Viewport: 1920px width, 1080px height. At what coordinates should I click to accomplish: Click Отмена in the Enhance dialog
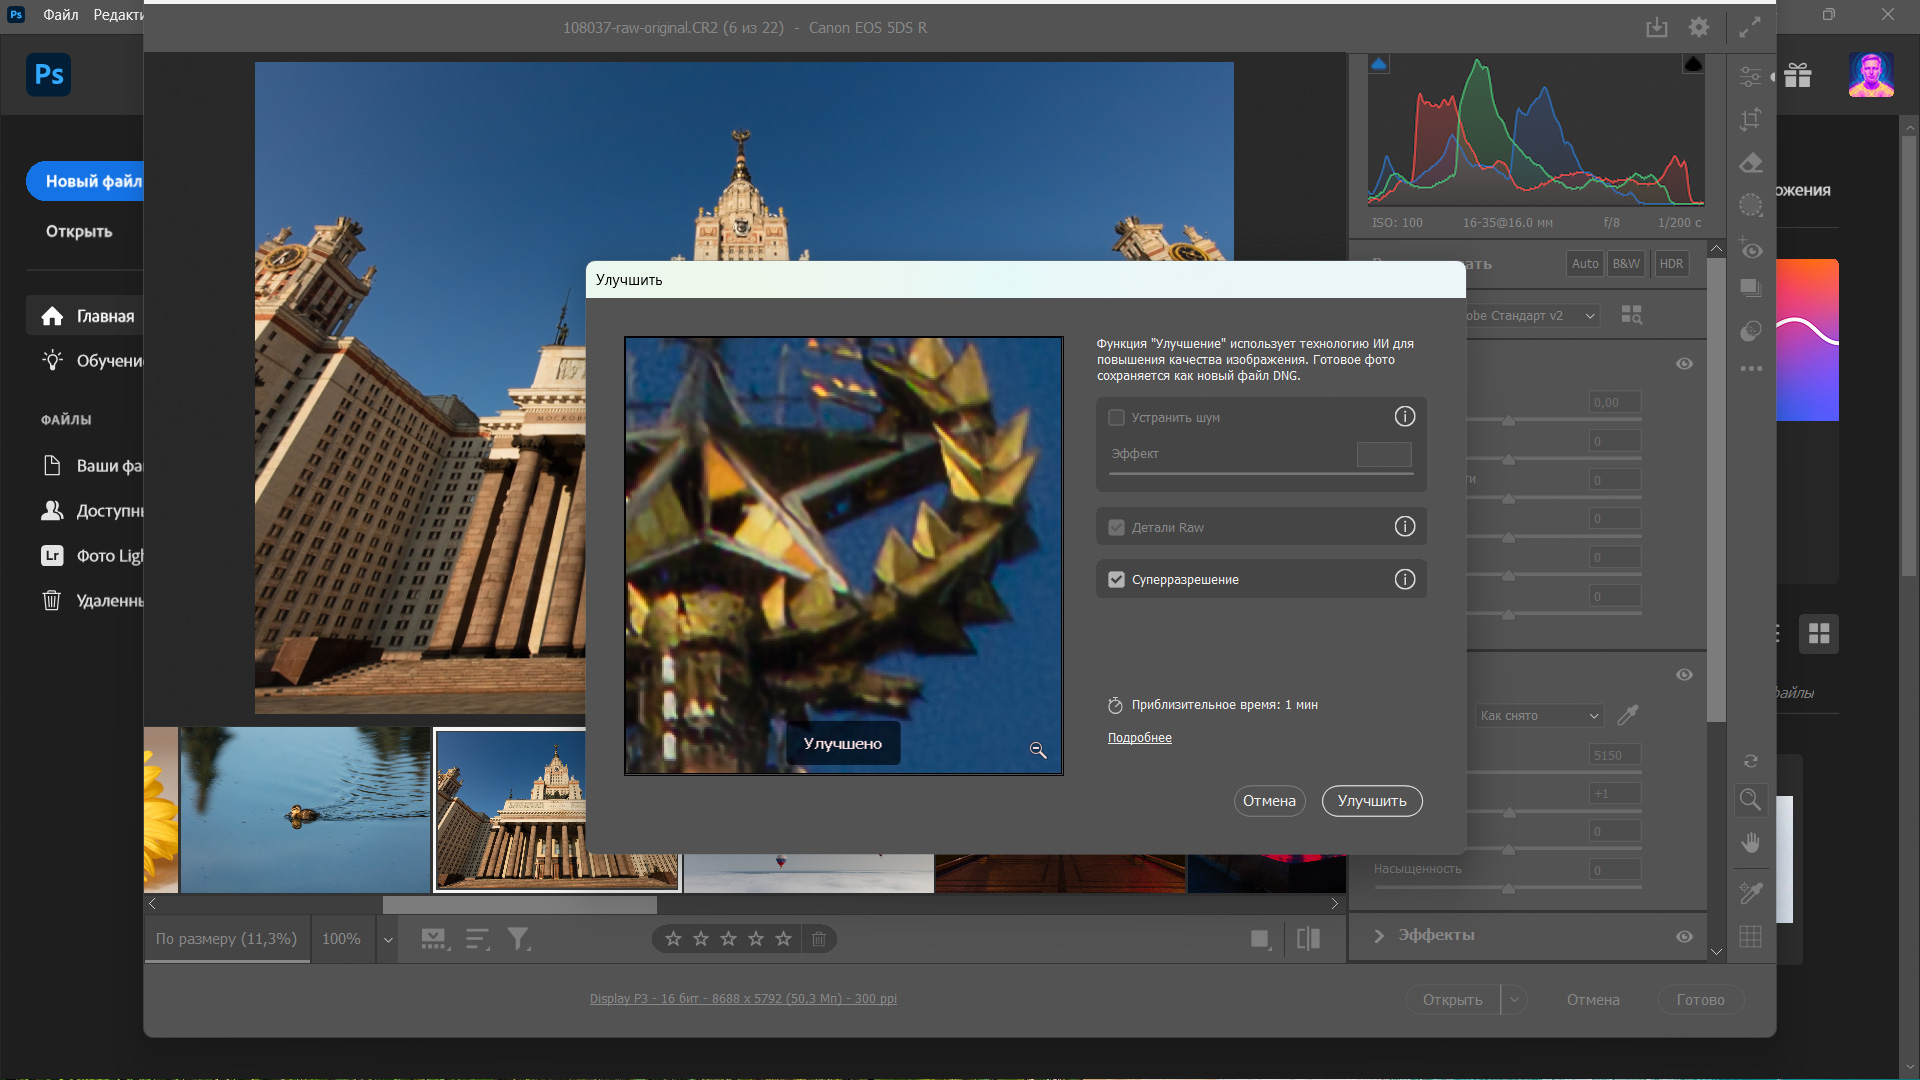pos(1269,801)
